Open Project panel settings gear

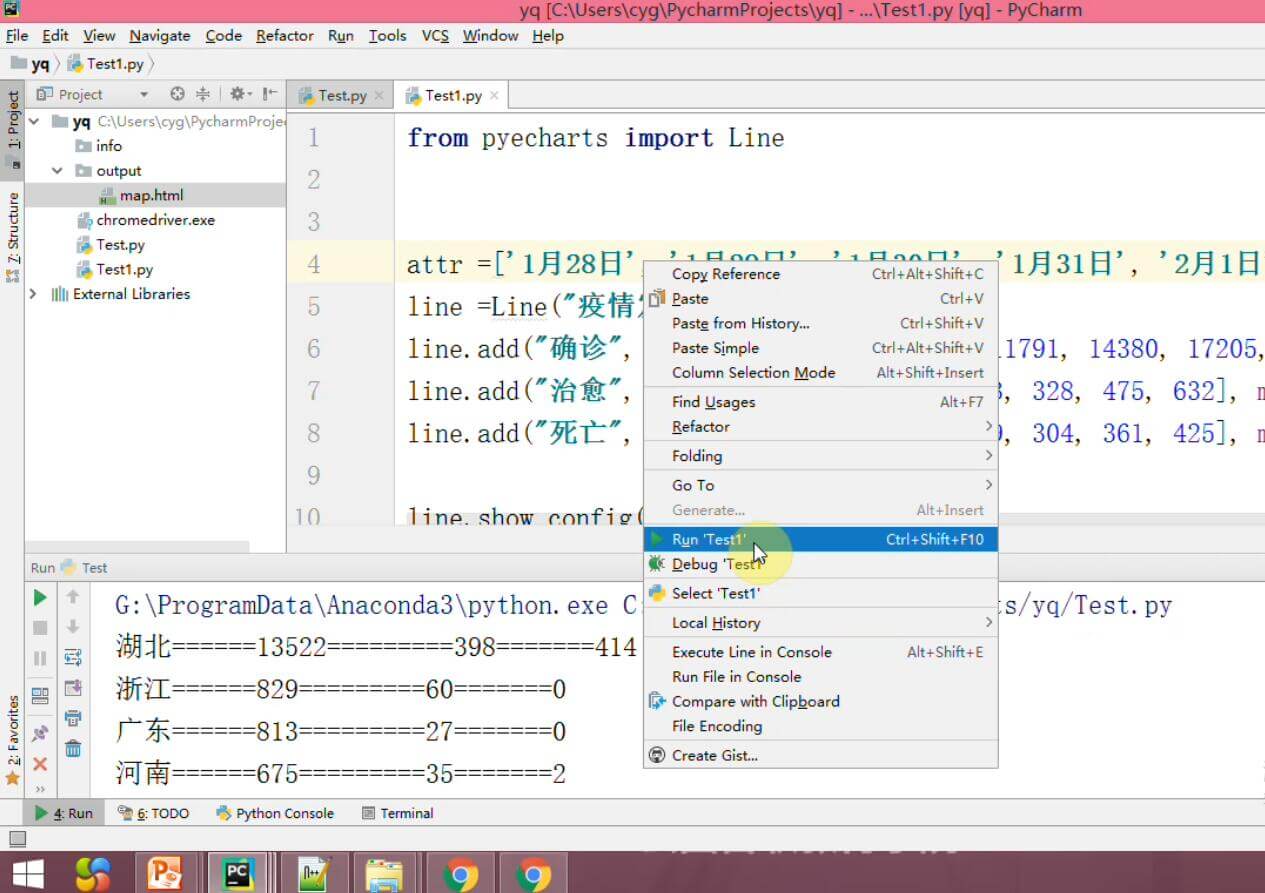click(x=238, y=94)
